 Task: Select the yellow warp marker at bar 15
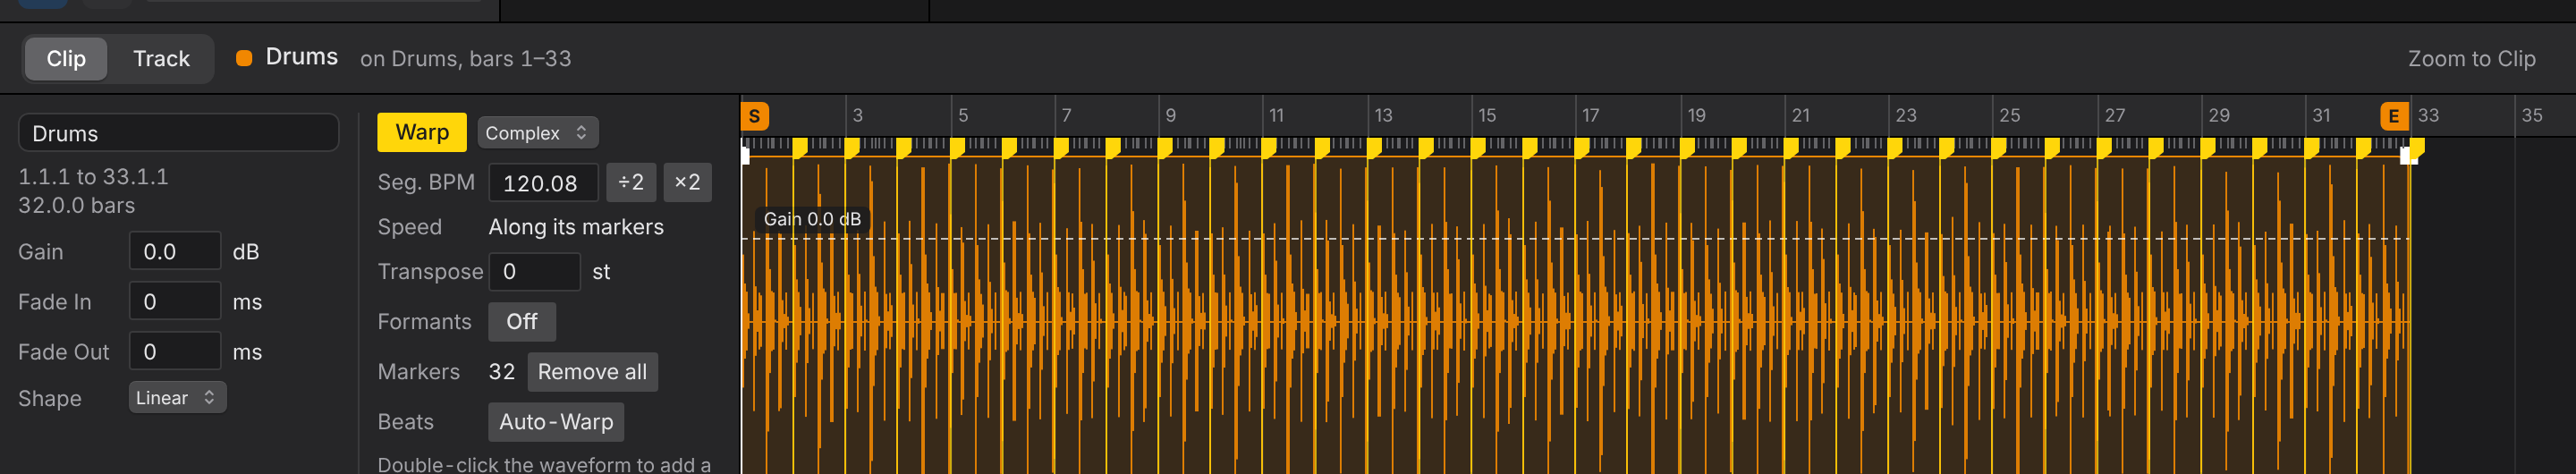click(1479, 147)
